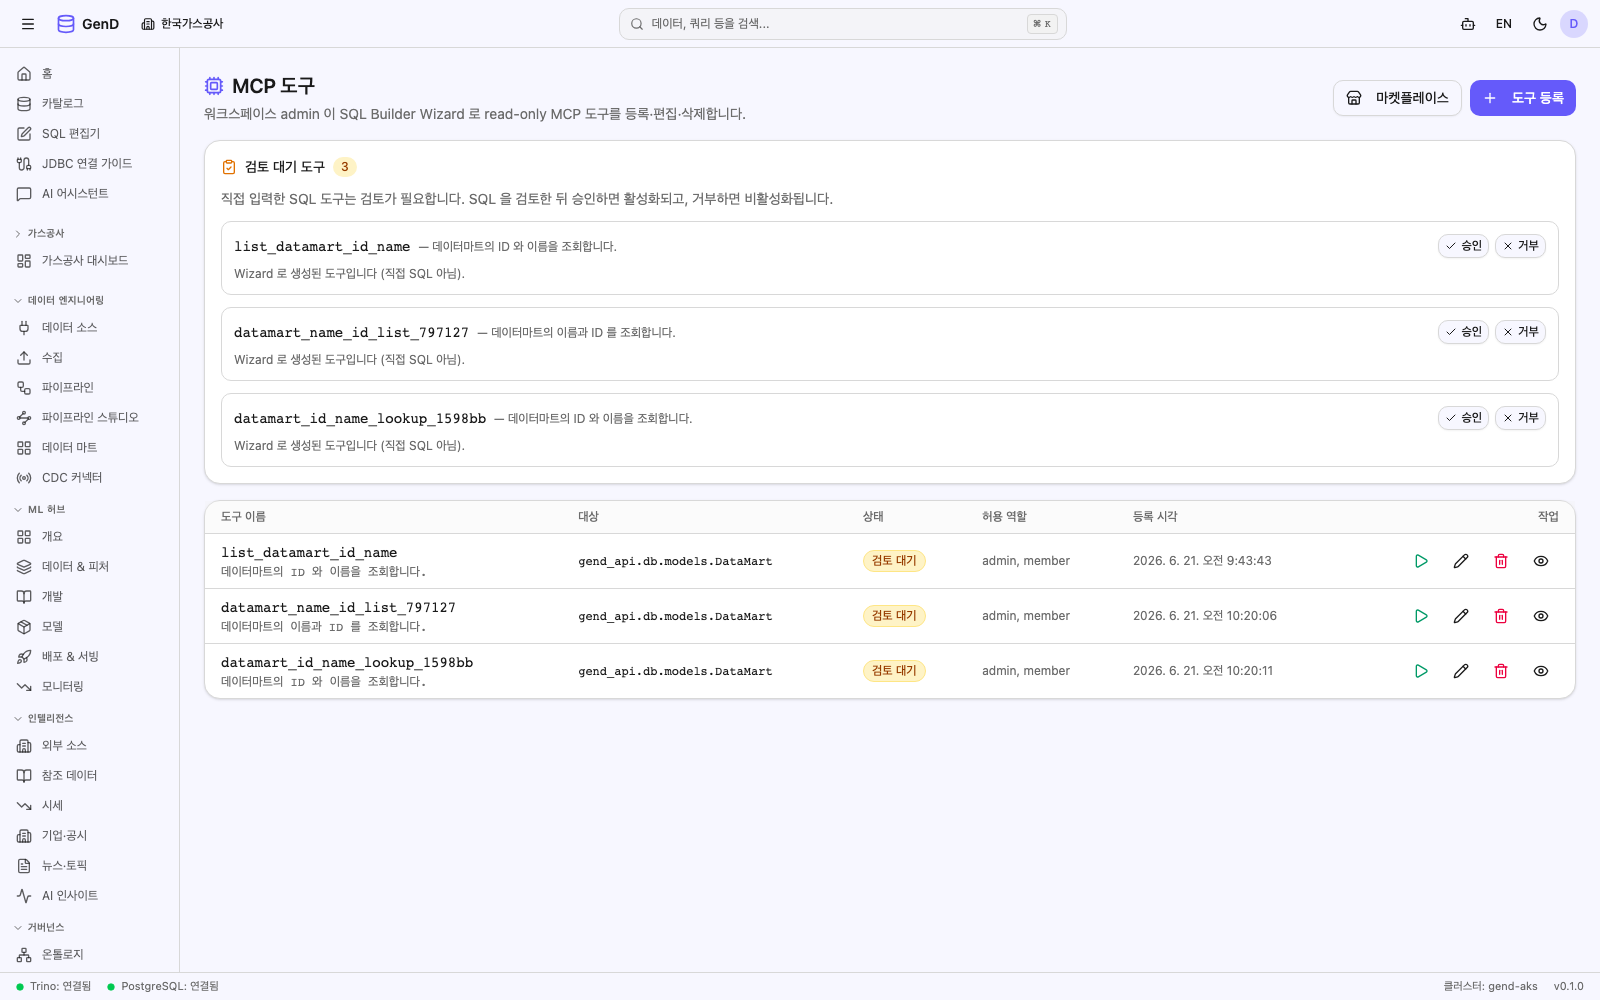Click the 기업·공시 building icon
The width and height of the screenshot is (1600, 1000).
click(24, 836)
